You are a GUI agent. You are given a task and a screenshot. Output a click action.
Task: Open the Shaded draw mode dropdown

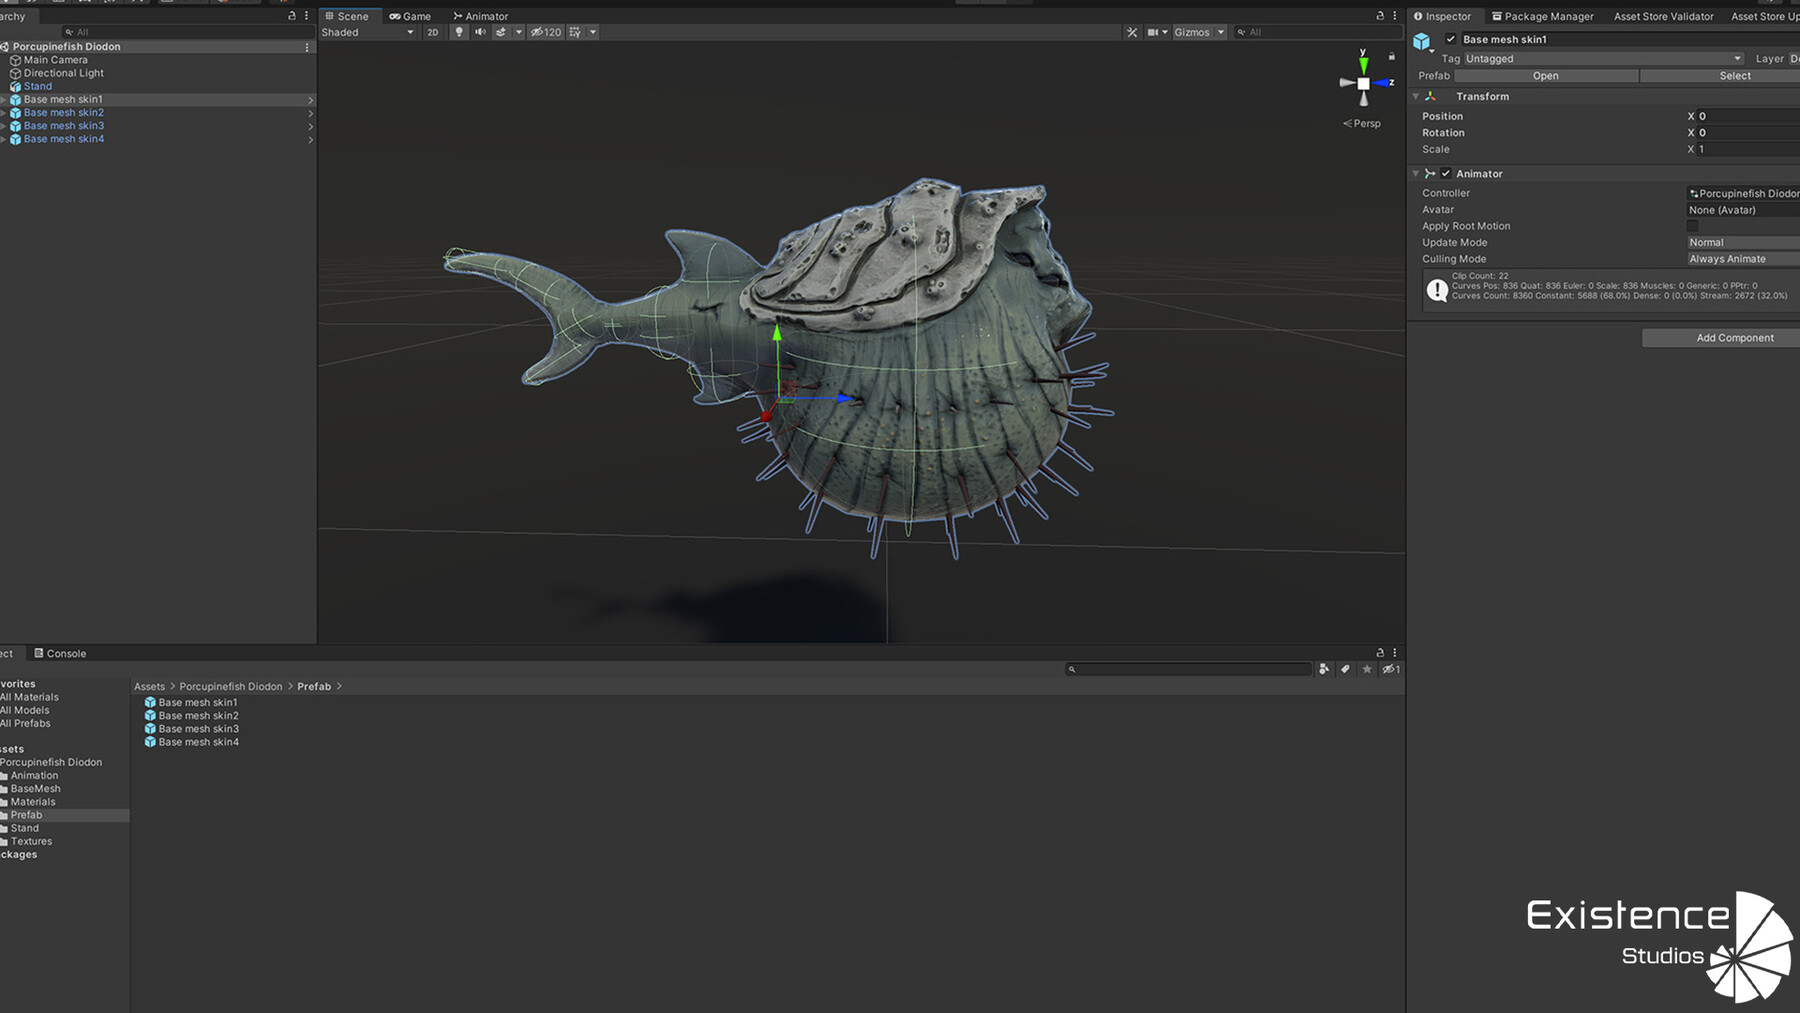pyautogui.click(x=368, y=32)
